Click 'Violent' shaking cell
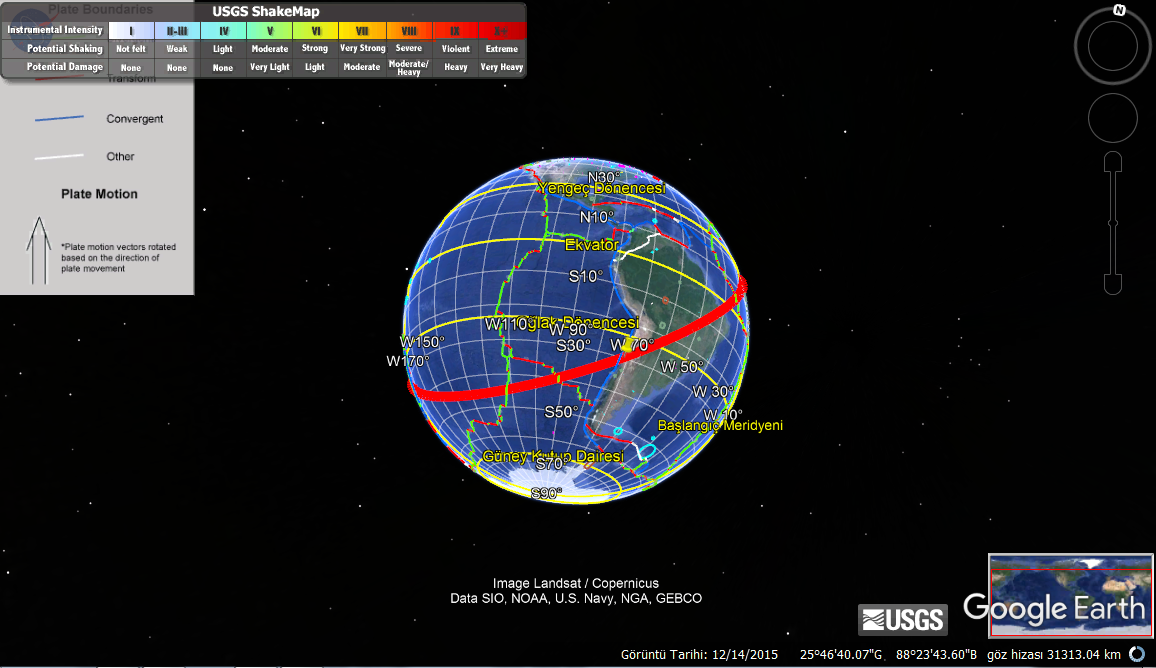The height and width of the screenshot is (668, 1156). click(456, 49)
